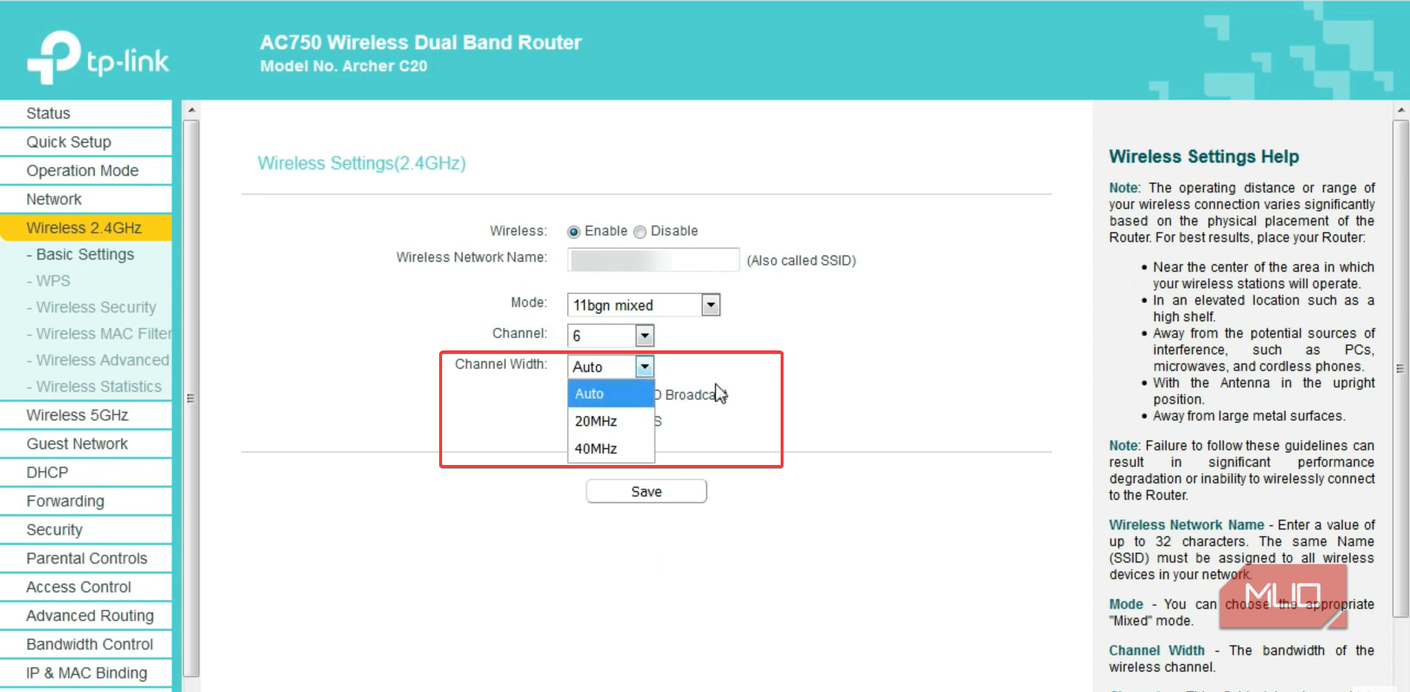This screenshot has height=692, width=1410.
Task: Open the Mode dropdown arrow
Action: (710, 305)
